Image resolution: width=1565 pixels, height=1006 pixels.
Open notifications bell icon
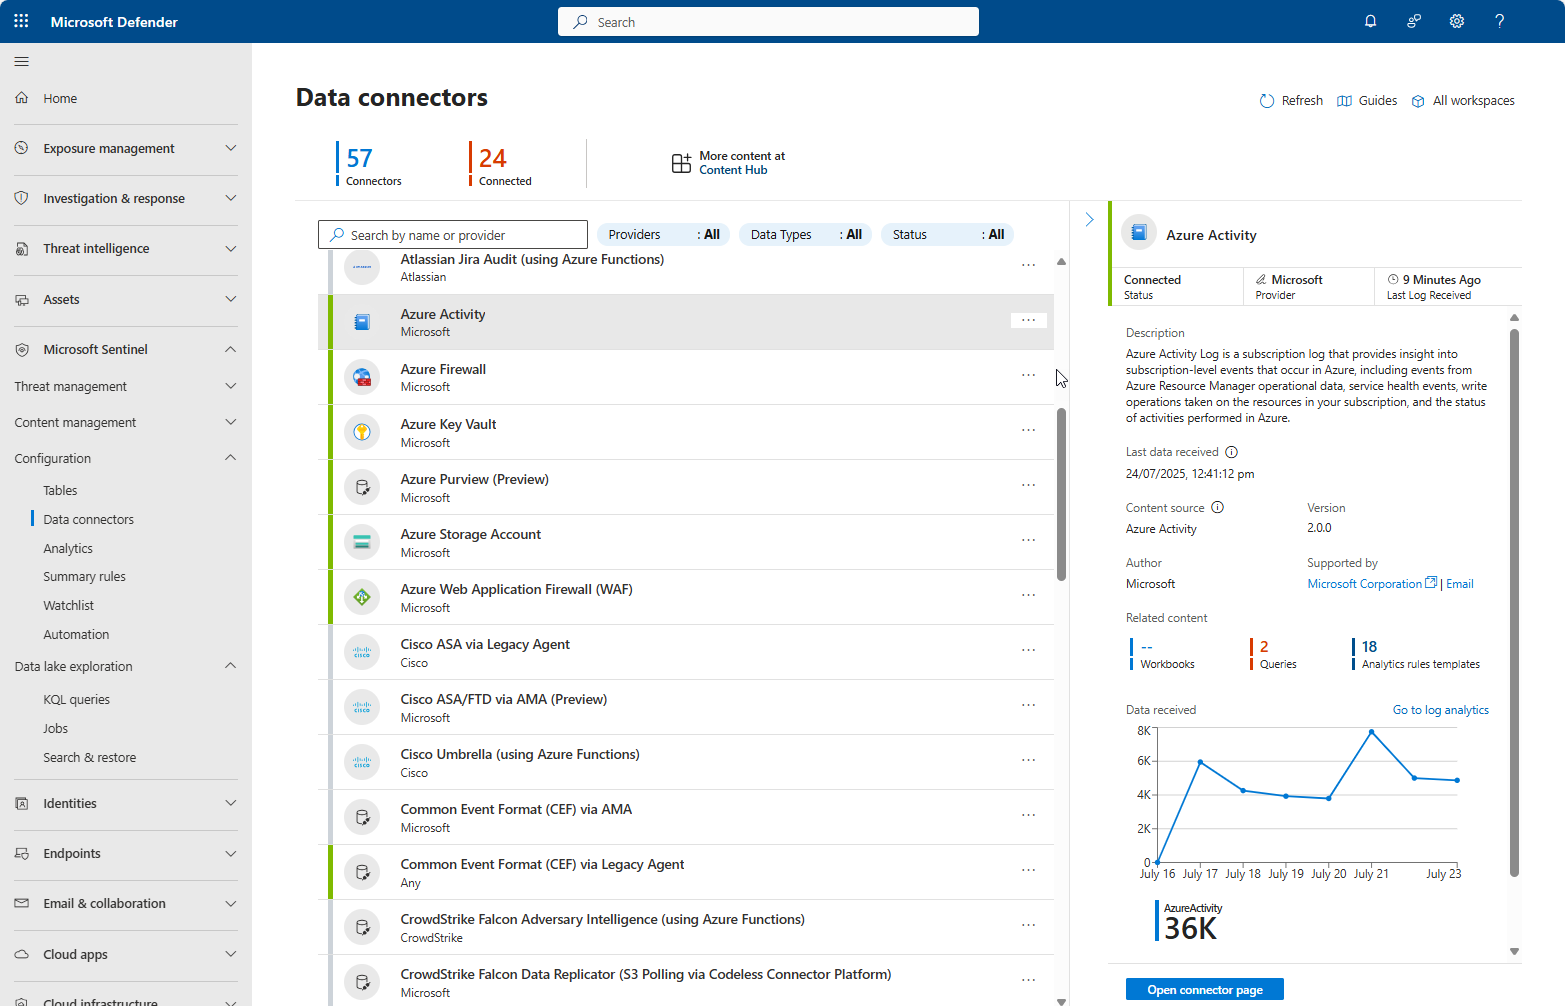click(x=1370, y=21)
